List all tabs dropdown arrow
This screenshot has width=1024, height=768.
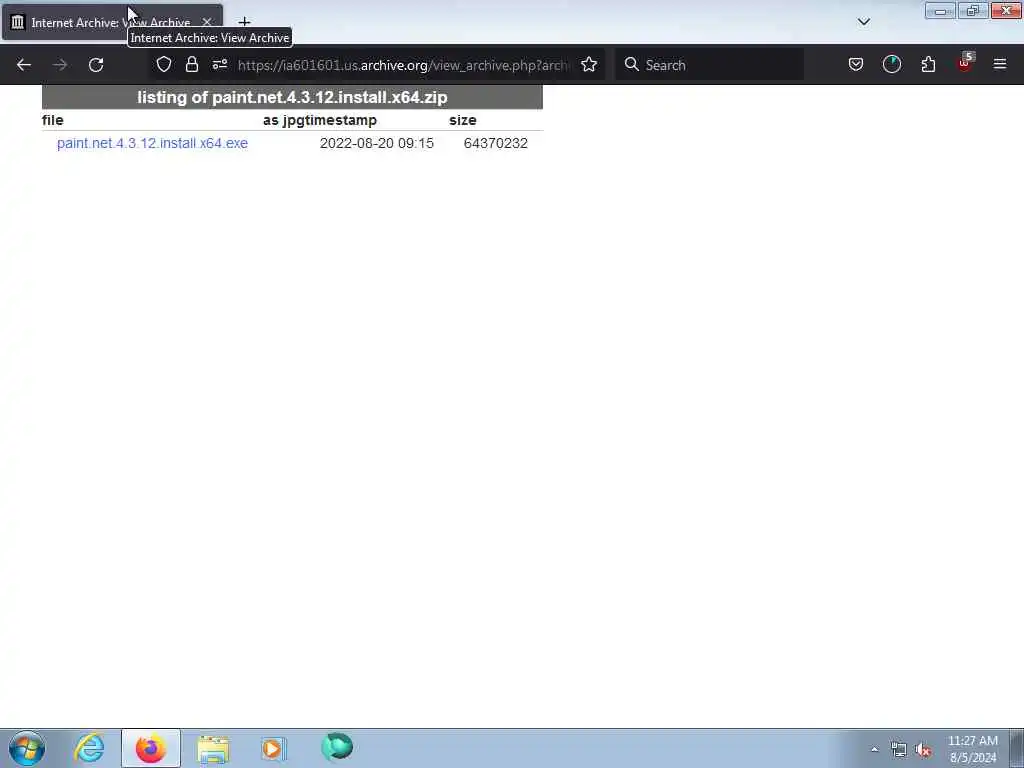863,22
